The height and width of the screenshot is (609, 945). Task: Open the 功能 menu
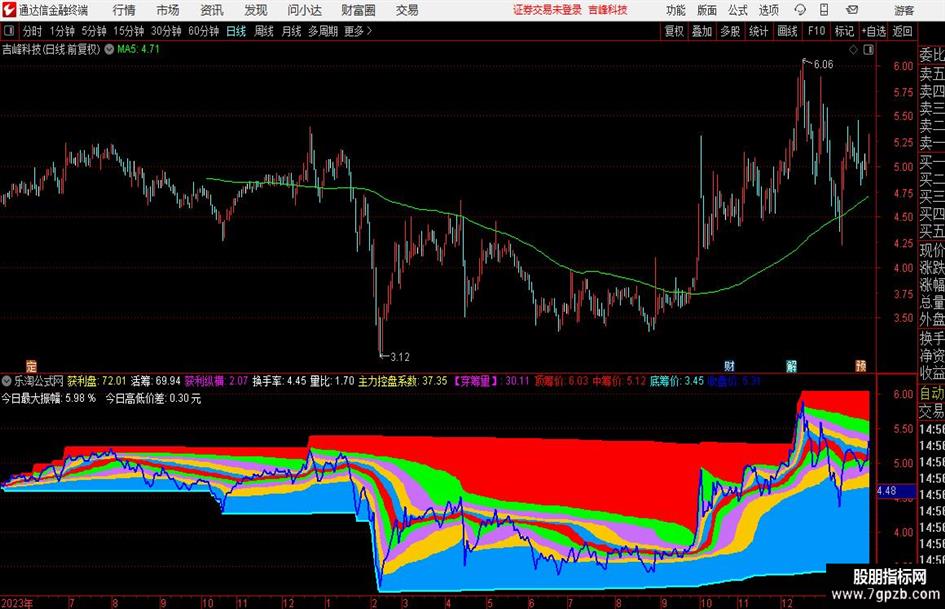point(676,10)
